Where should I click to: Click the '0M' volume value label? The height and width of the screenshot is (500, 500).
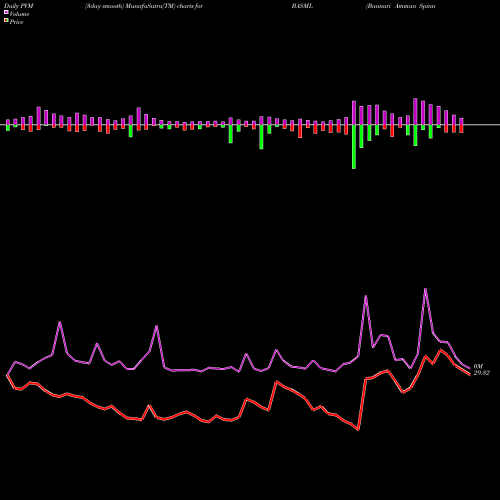coord(478,366)
